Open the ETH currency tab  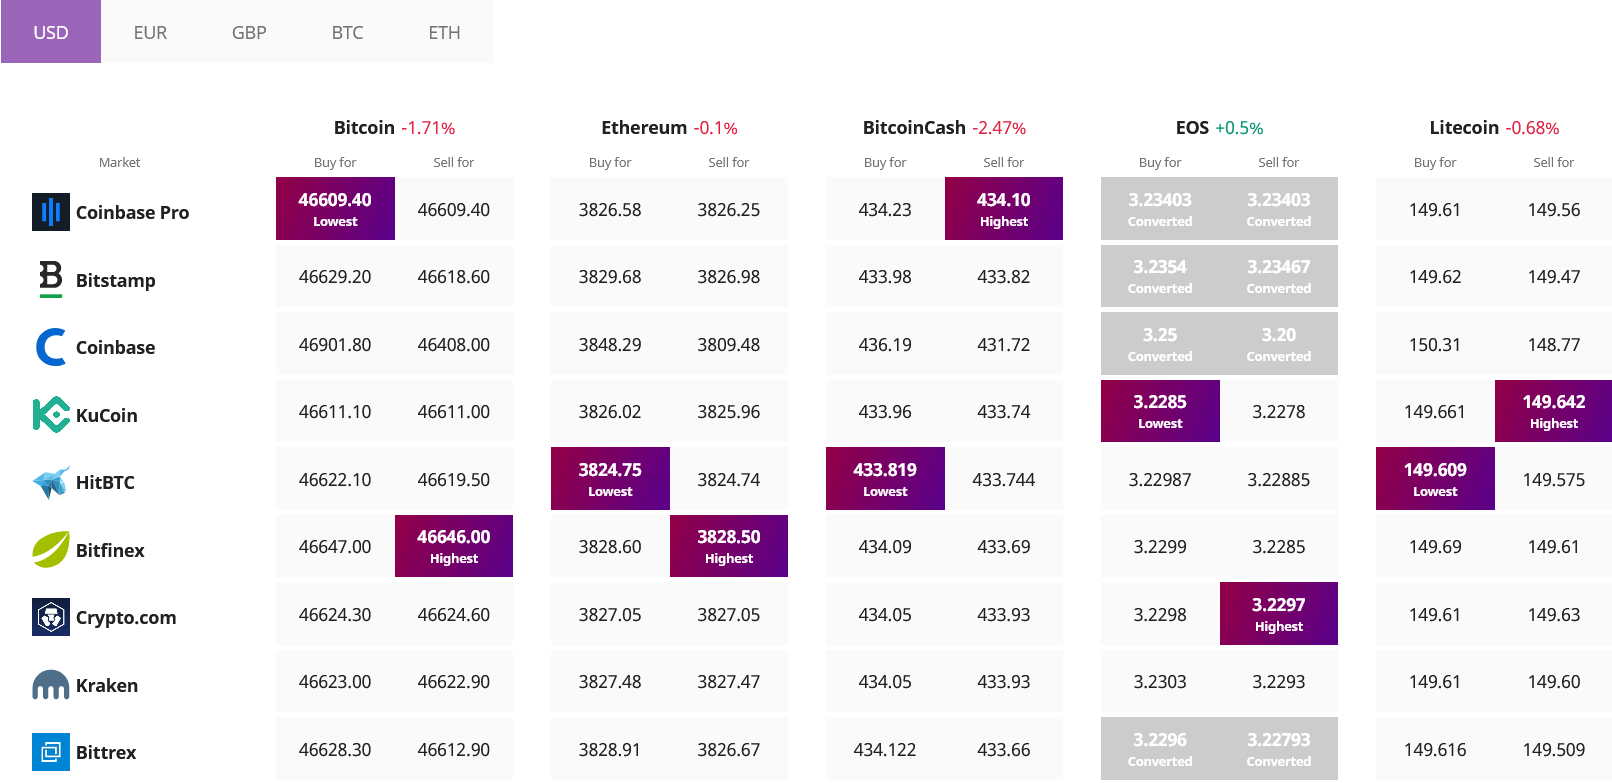pyautogui.click(x=444, y=32)
